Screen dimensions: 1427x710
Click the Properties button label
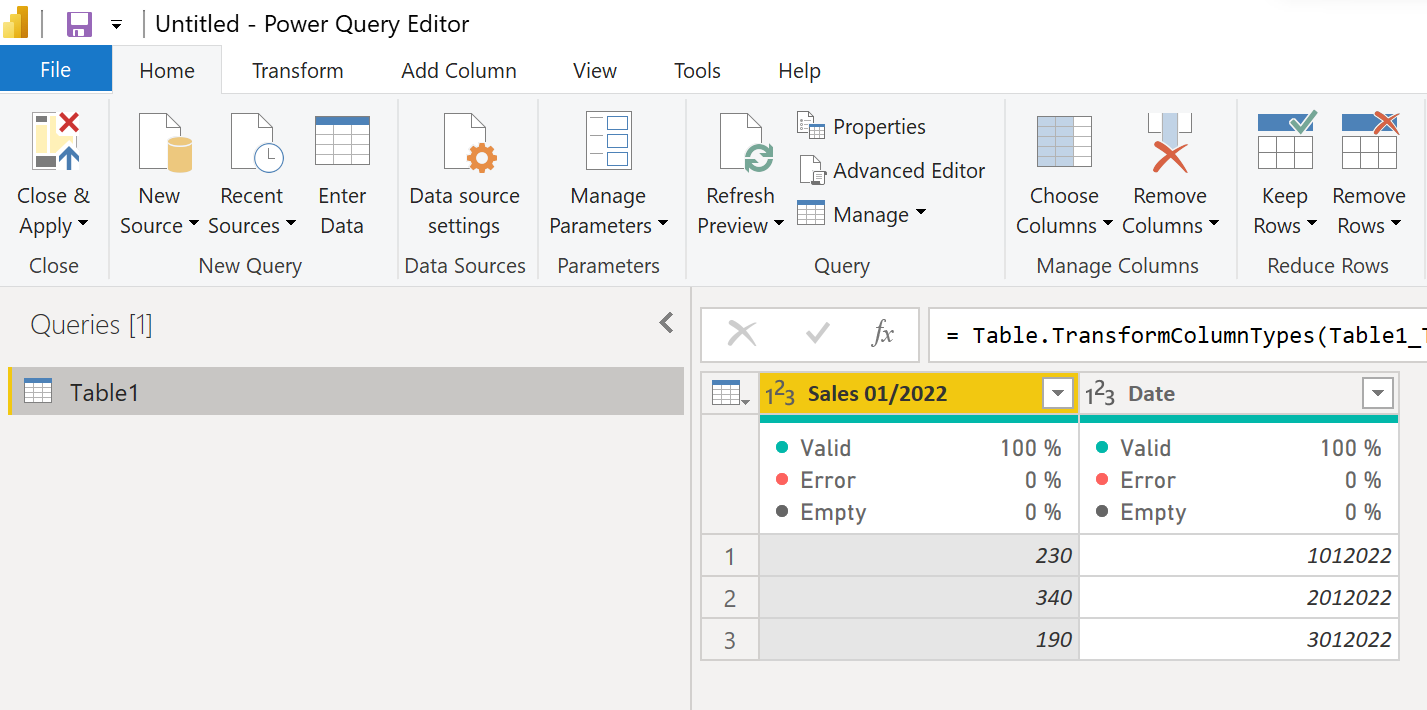879,127
